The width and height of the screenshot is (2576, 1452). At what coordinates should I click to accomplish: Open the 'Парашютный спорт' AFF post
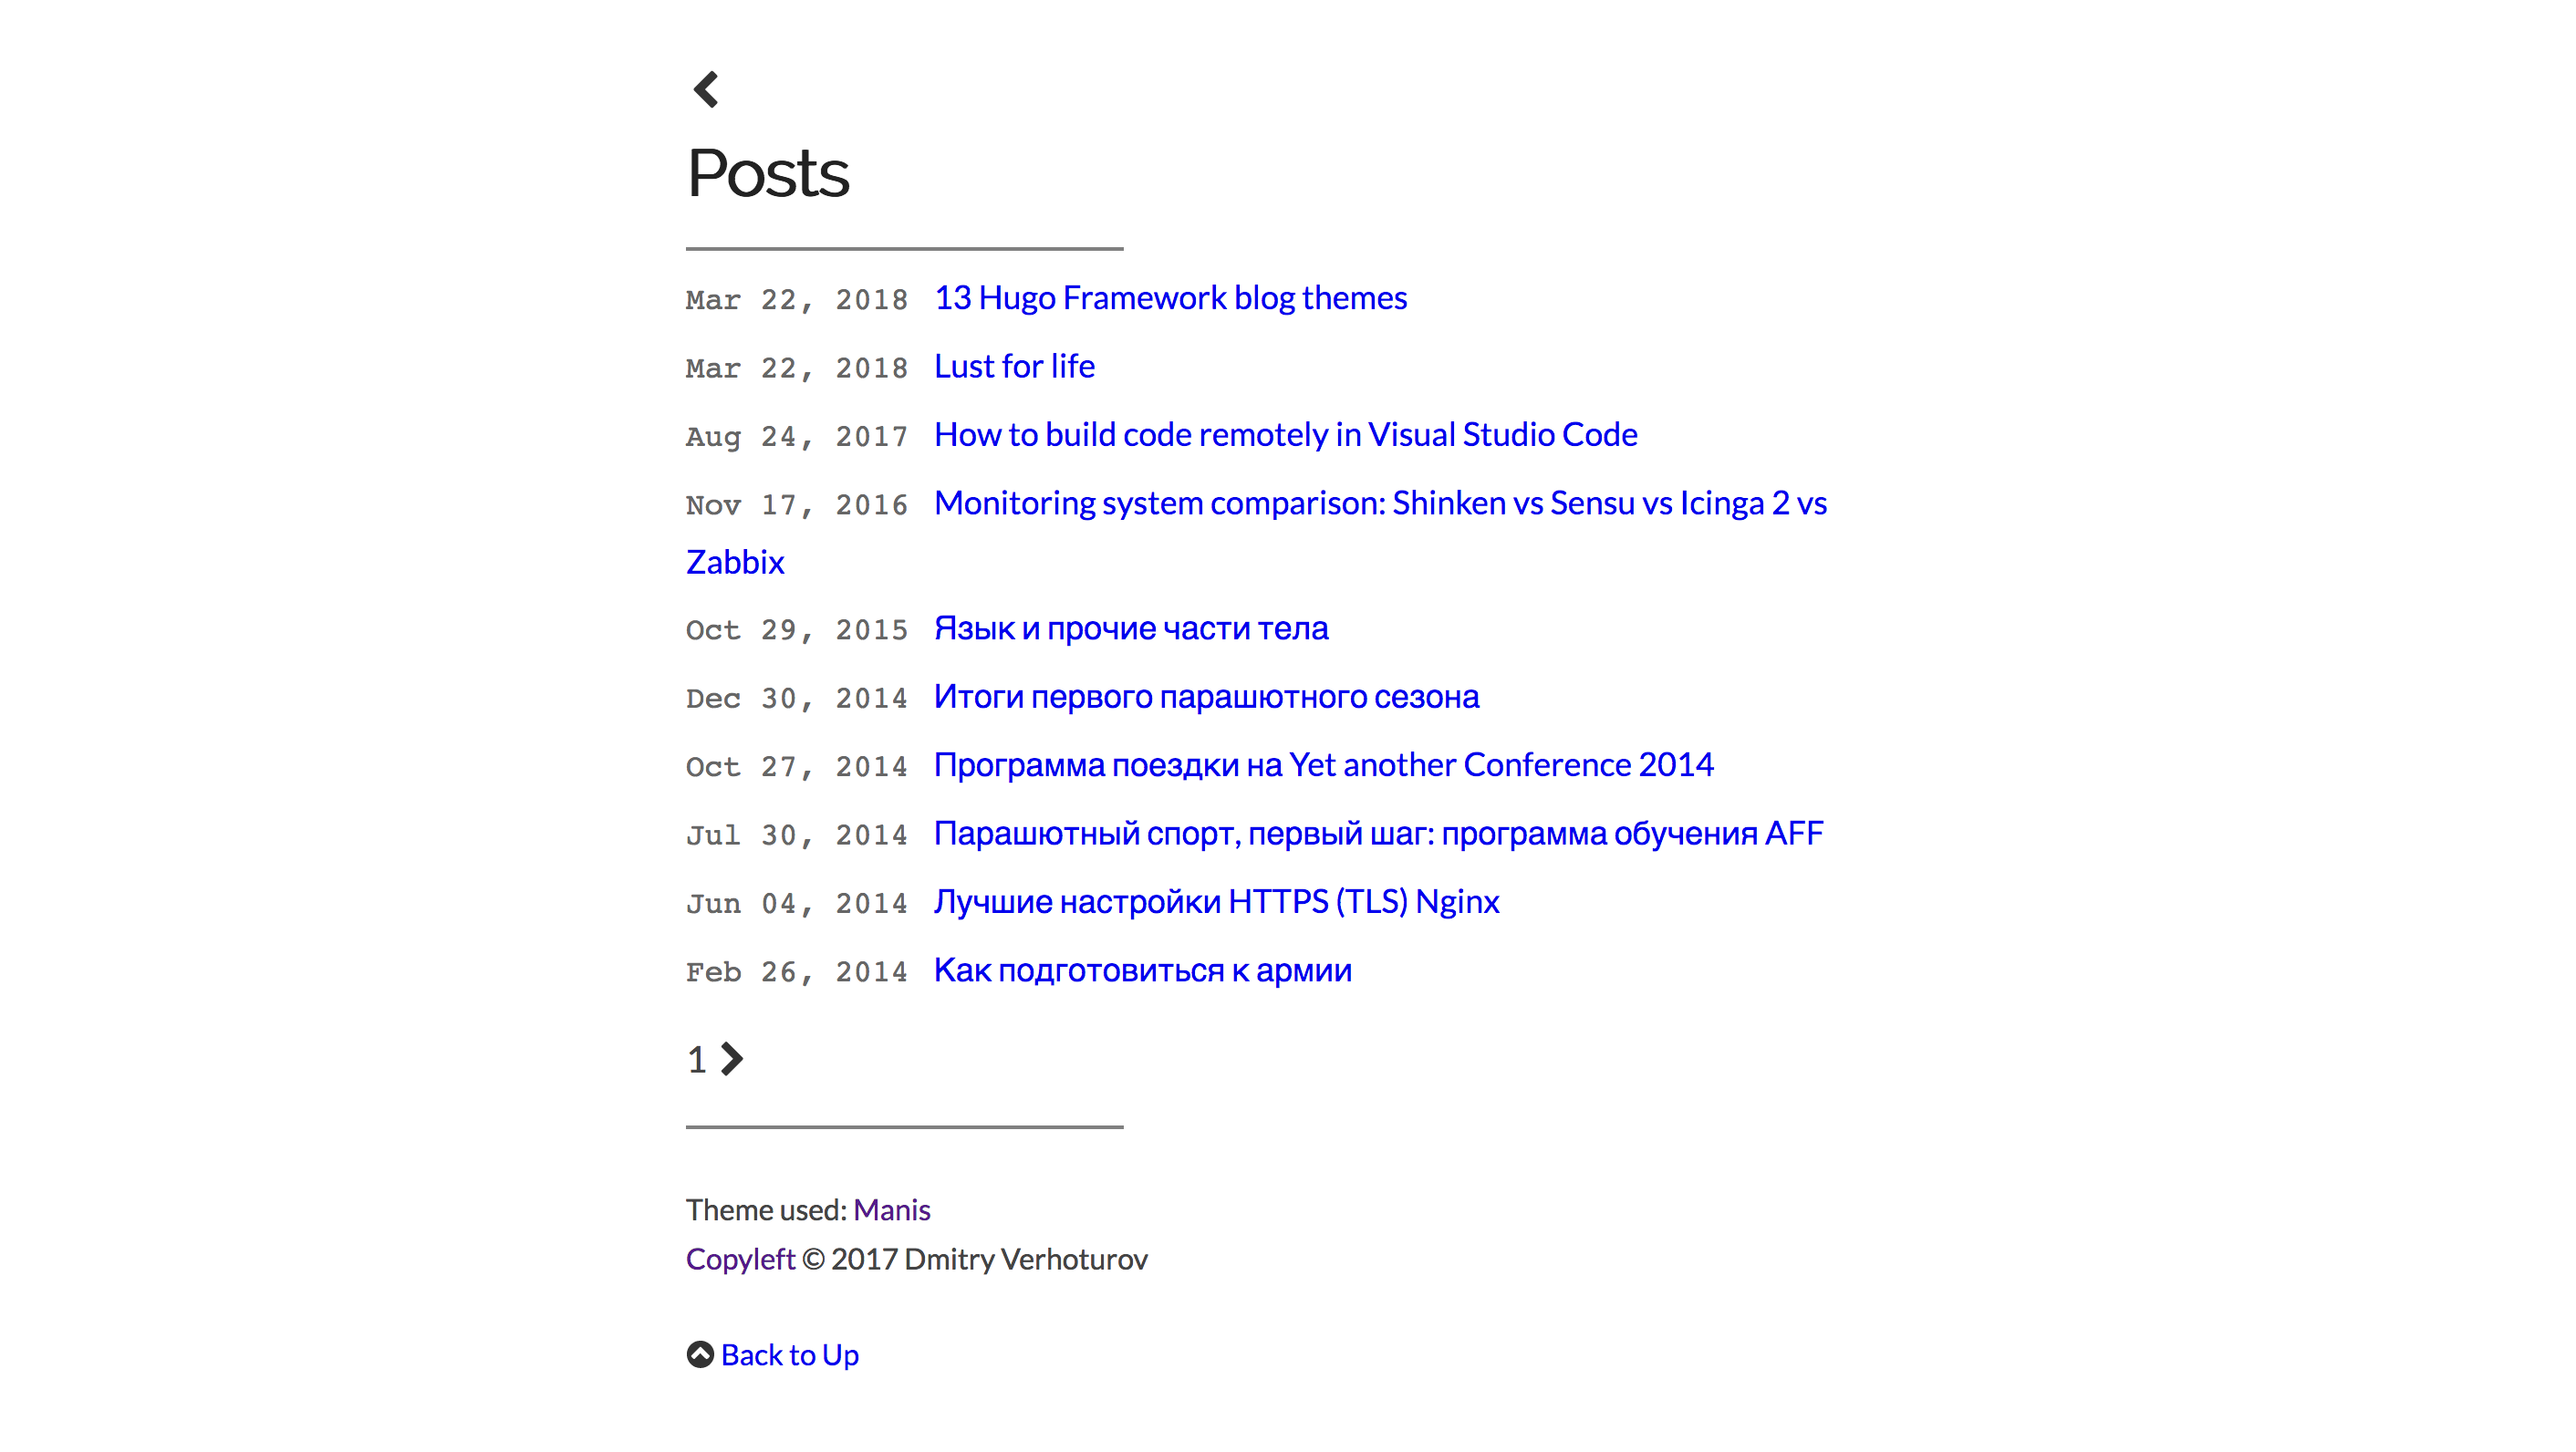(x=1378, y=833)
